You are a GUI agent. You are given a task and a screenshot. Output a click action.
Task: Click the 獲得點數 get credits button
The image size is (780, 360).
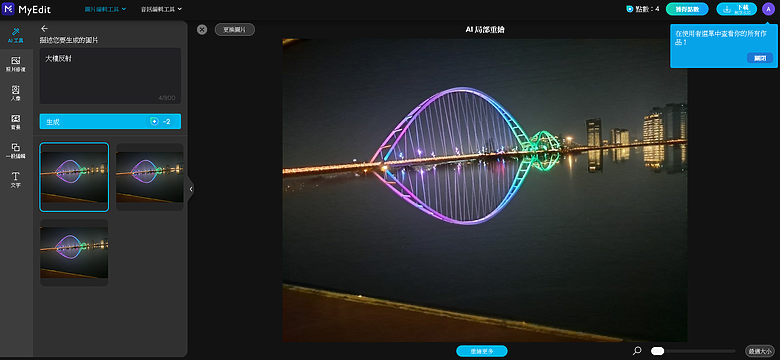pyautogui.click(x=687, y=9)
